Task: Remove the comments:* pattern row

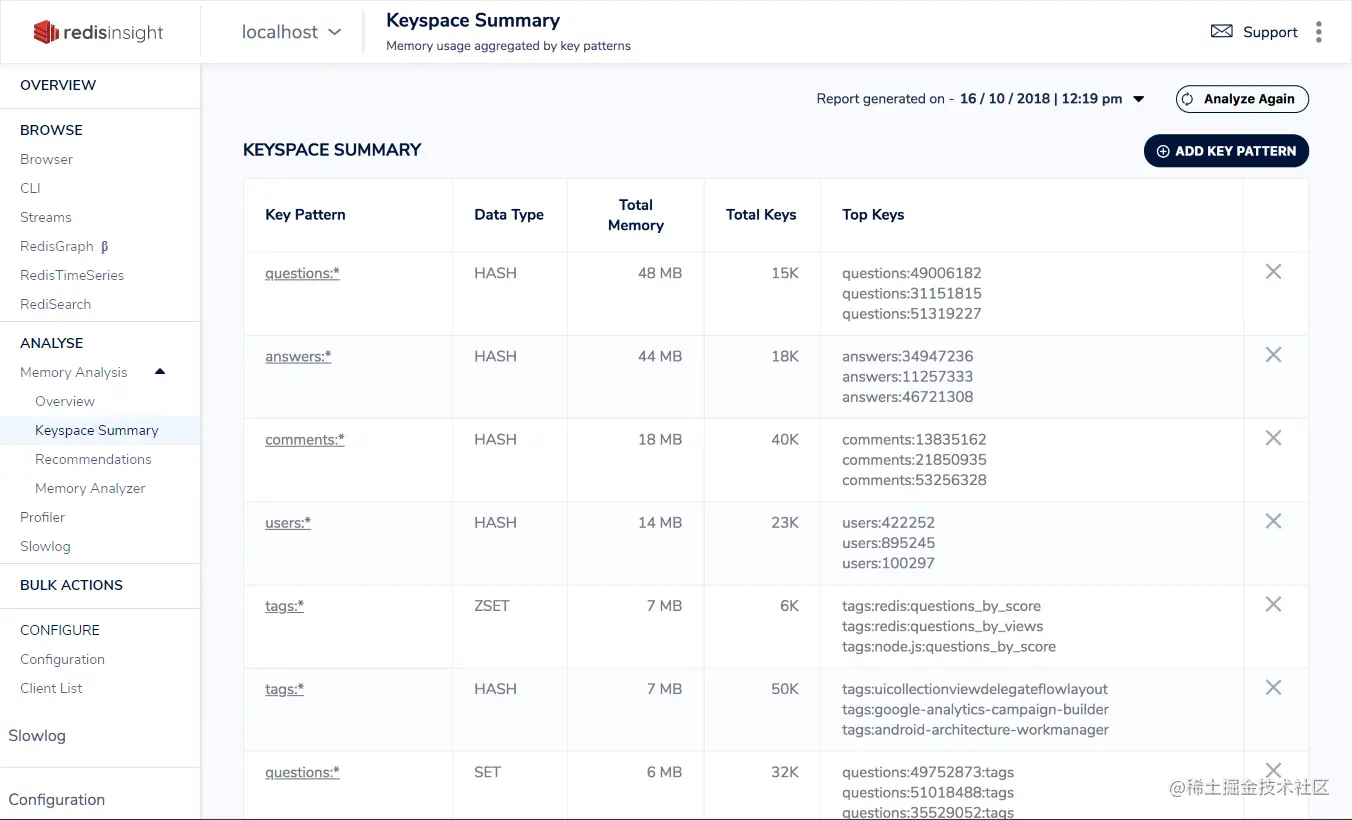Action: coord(1273,438)
